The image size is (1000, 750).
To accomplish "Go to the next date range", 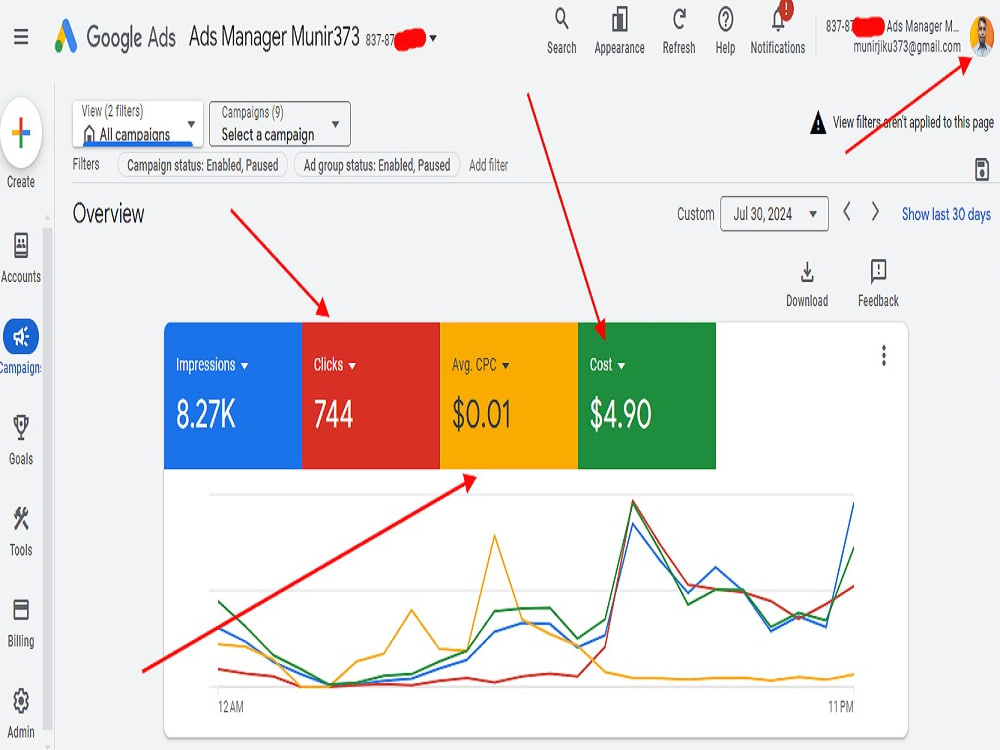I will coord(875,212).
